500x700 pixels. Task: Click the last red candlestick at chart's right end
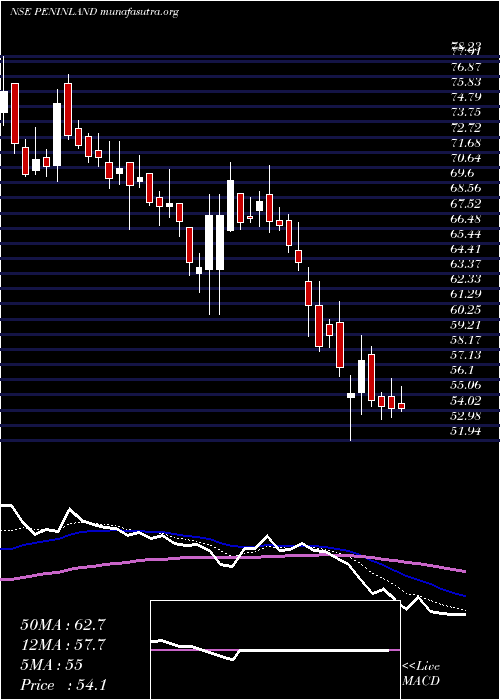coord(401,406)
